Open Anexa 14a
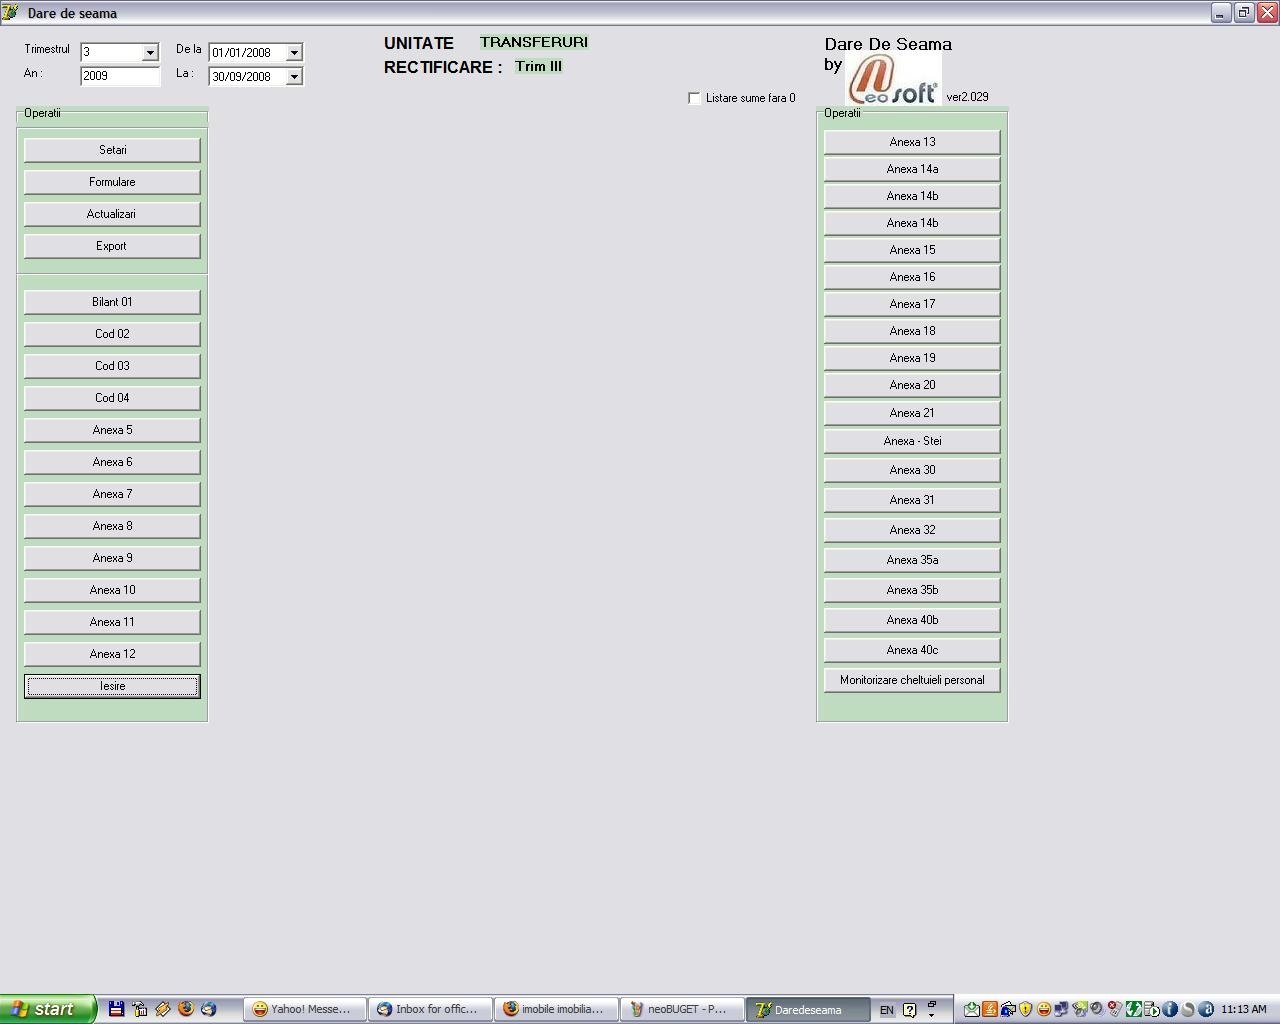Screen dimensions: 1280x1024 912,169
